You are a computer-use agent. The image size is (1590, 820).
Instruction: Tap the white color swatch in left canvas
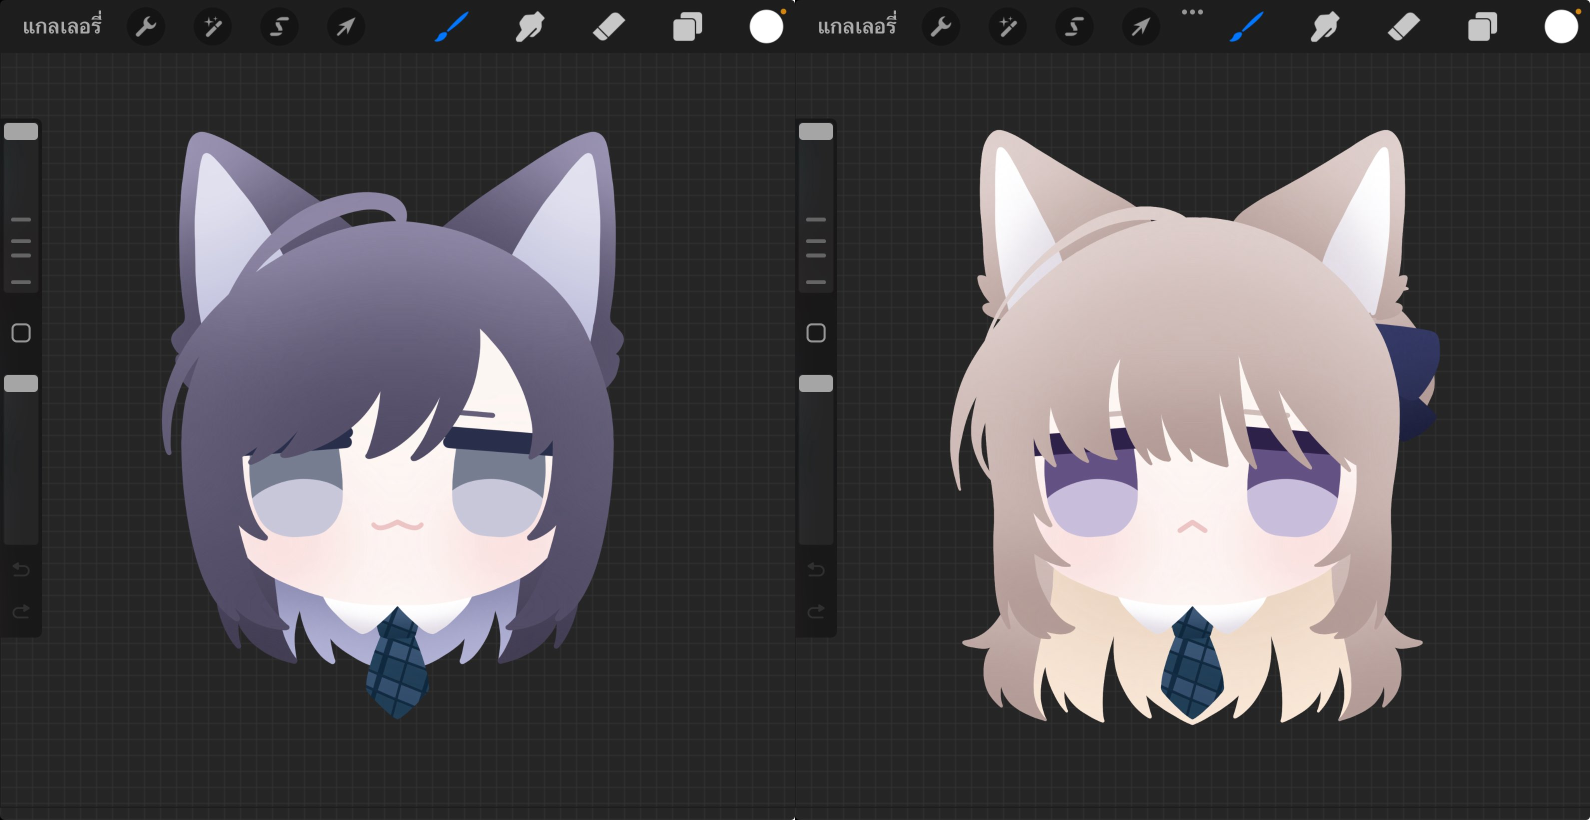click(x=766, y=27)
